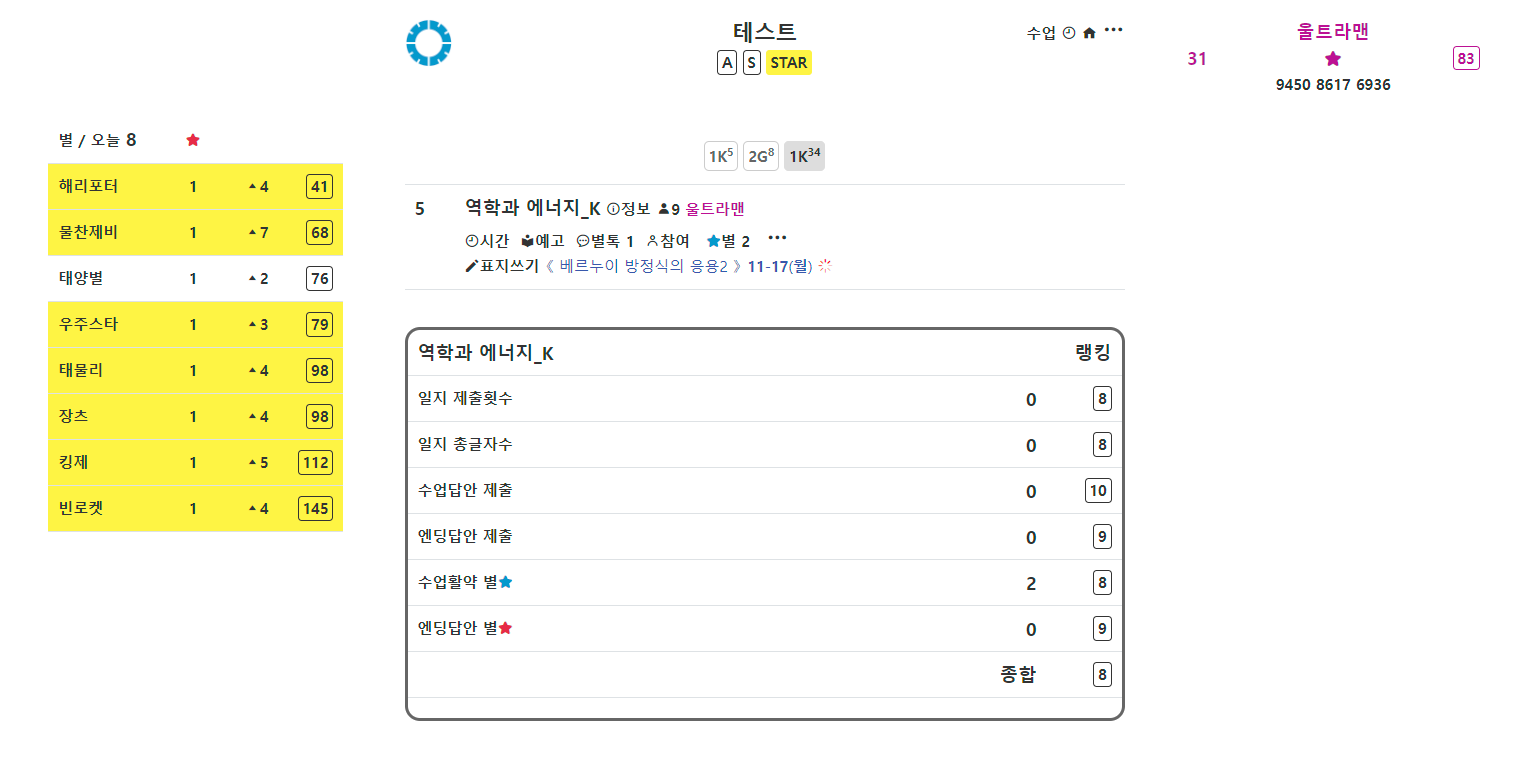The height and width of the screenshot is (782, 1529).
Task: Switch to the 1K5 class tab
Action: pyautogui.click(x=721, y=156)
